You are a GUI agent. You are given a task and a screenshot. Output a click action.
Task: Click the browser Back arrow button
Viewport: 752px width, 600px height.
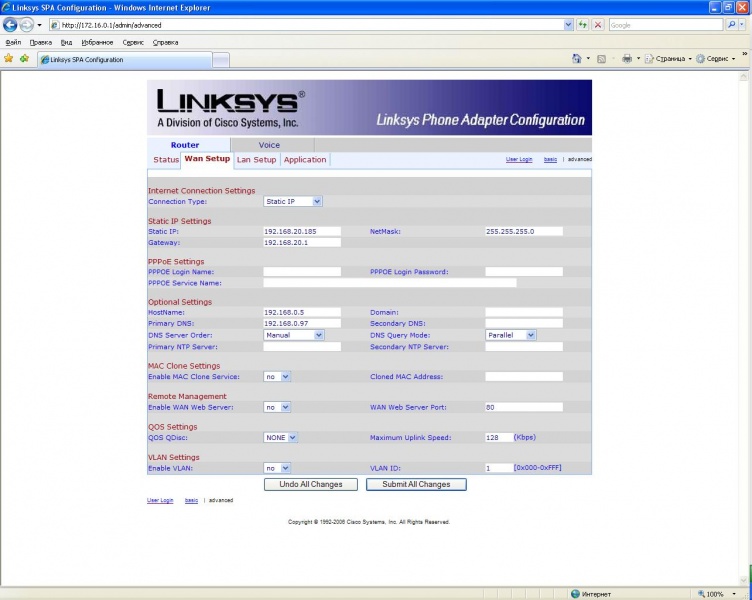pyautogui.click(x=11, y=25)
